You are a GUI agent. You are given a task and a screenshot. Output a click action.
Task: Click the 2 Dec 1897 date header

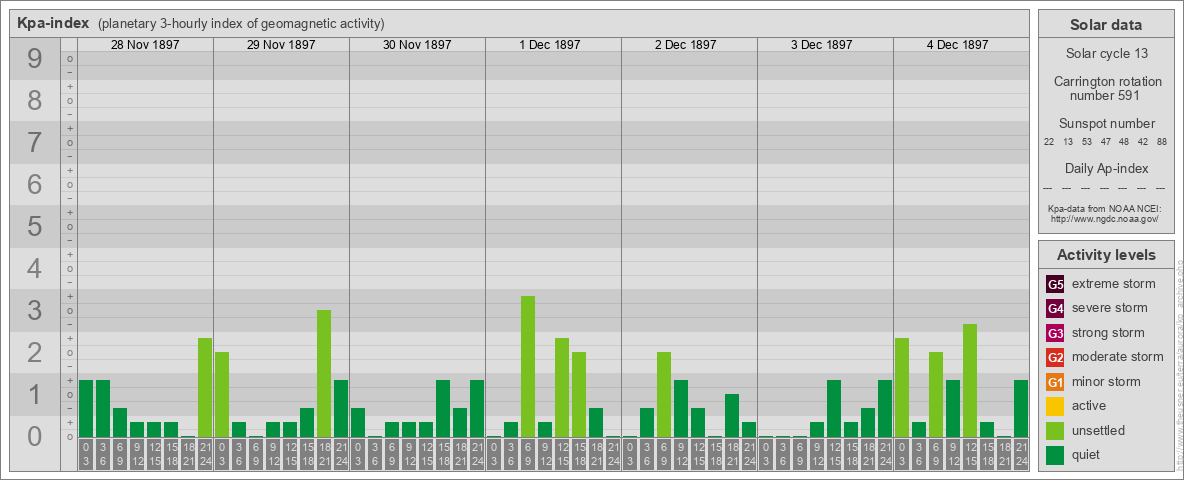click(x=686, y=45)
